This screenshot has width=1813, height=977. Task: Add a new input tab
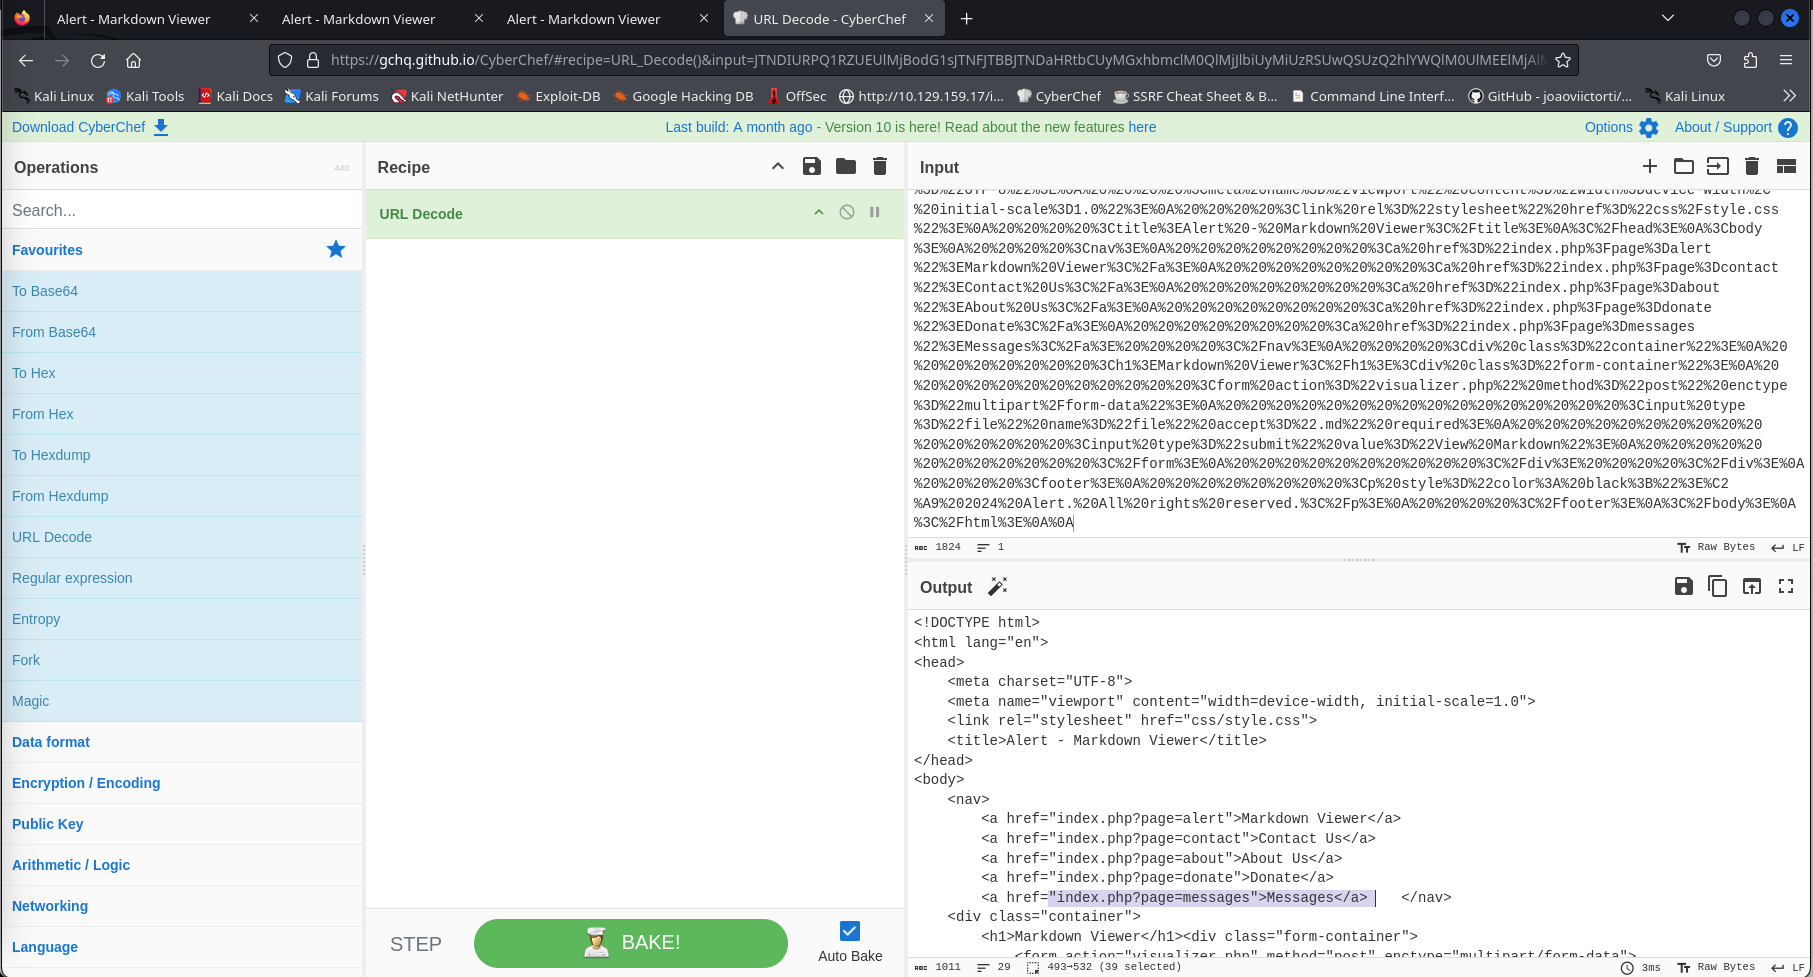click(x=1650, y=167)
